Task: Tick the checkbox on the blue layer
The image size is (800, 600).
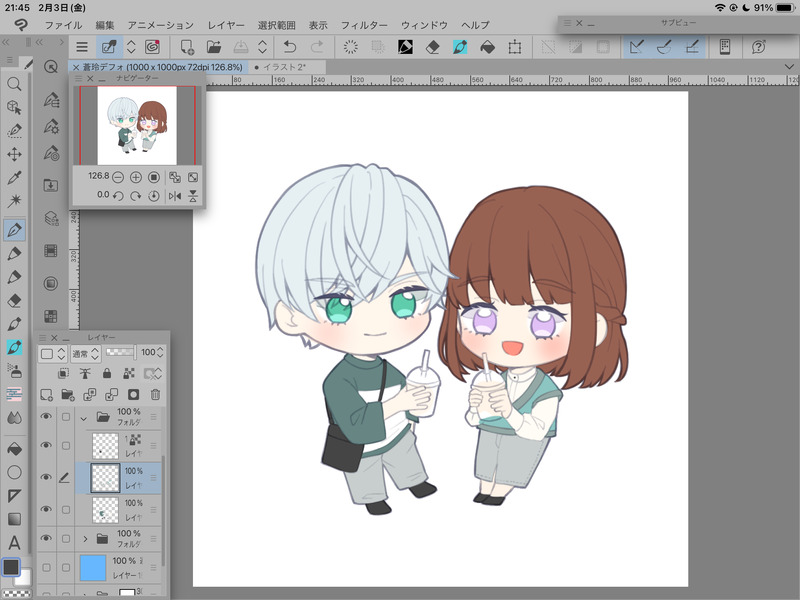Action: coord(66,567)
